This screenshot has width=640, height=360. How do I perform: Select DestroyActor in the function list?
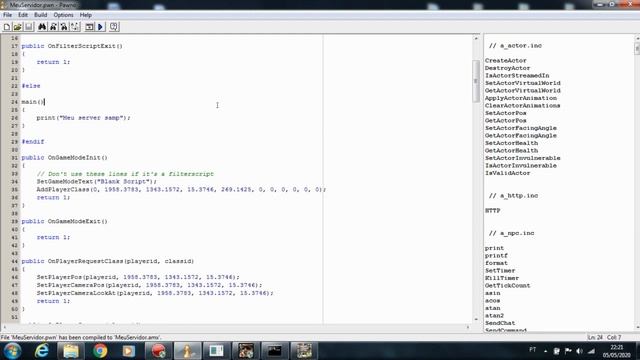507,68
